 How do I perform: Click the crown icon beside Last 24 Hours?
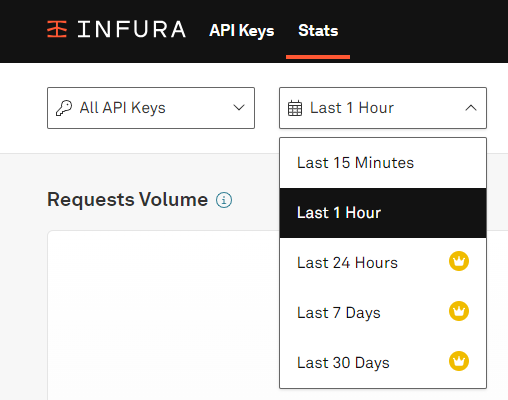coord(459,261)
